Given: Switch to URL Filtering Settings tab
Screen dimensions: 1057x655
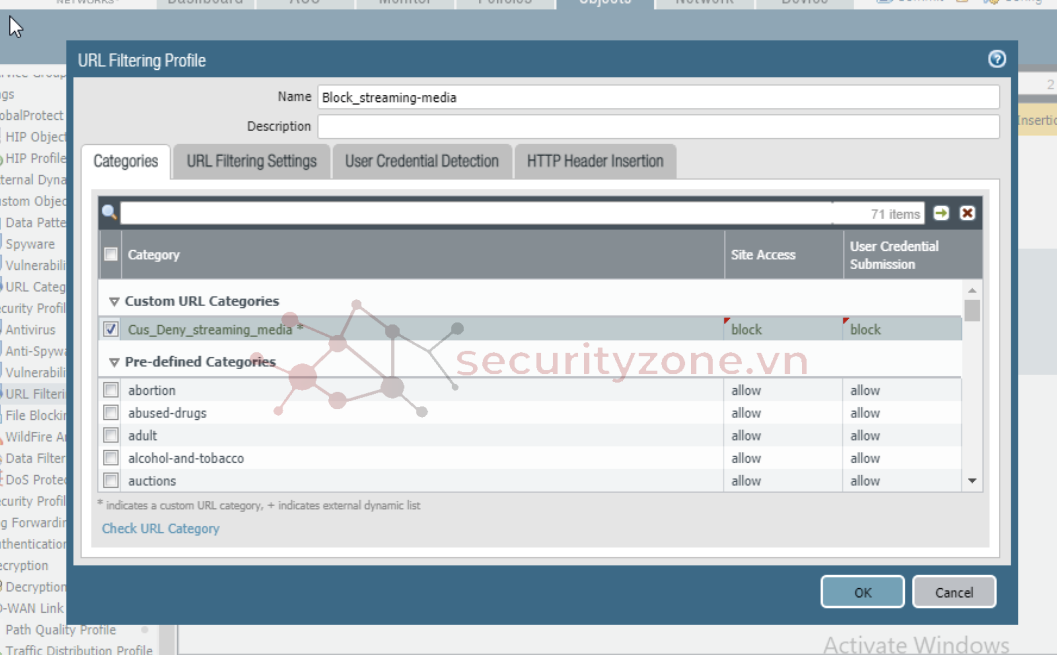Looking at the screenshot, I should (x=251, y=161).
